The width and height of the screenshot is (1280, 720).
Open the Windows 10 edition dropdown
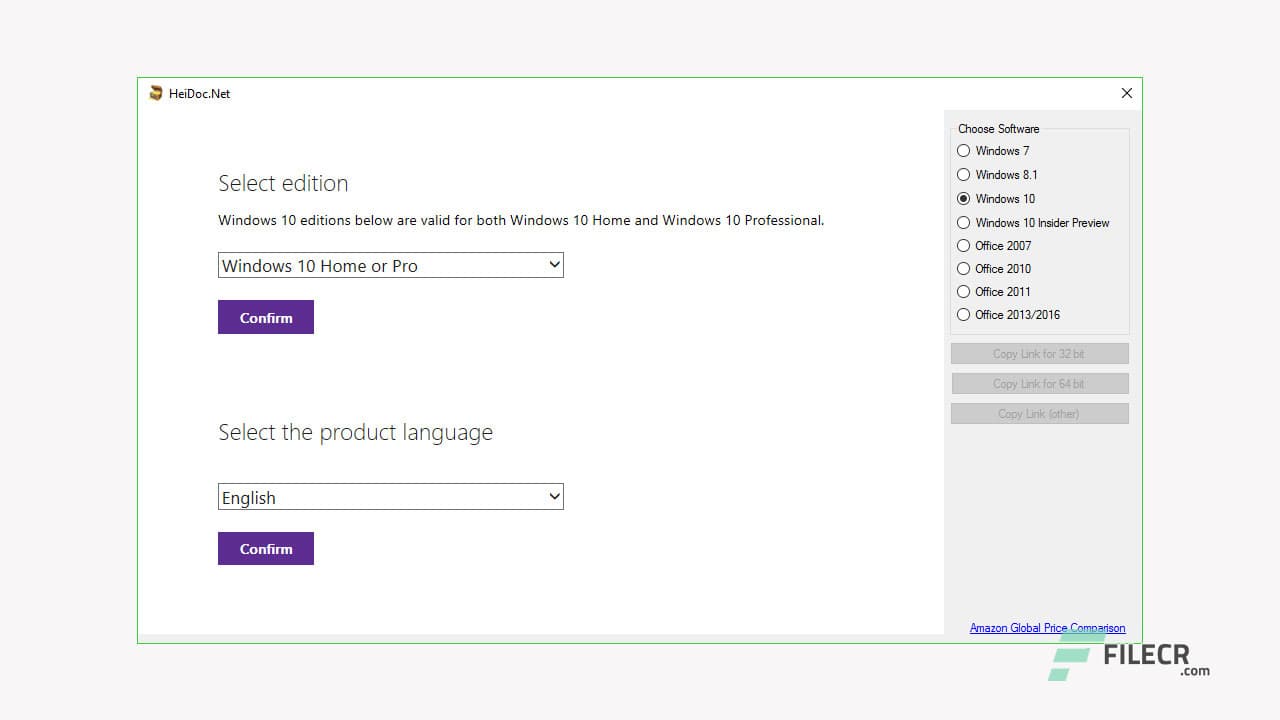tap(554, 265)
